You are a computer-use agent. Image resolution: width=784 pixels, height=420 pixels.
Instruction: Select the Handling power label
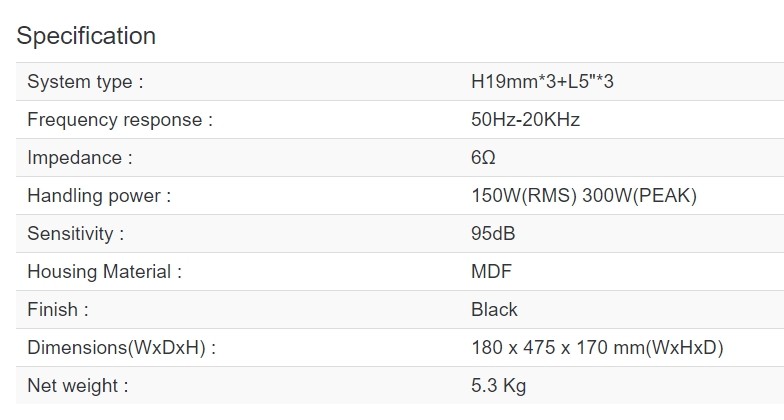99,196
